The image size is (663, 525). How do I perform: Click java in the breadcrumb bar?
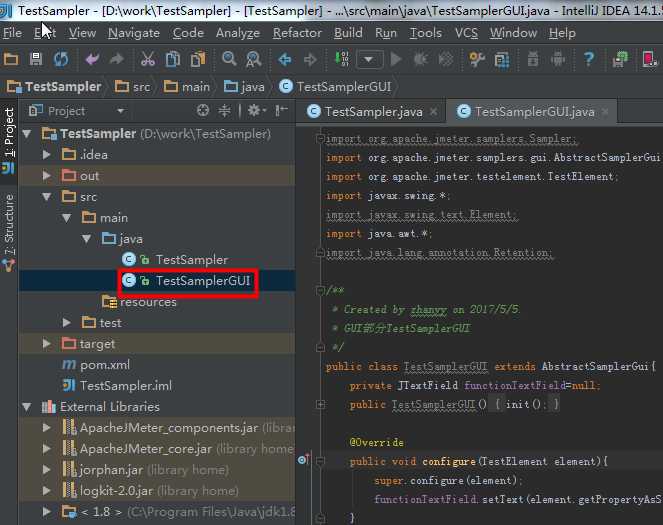[x=244, y=87]
